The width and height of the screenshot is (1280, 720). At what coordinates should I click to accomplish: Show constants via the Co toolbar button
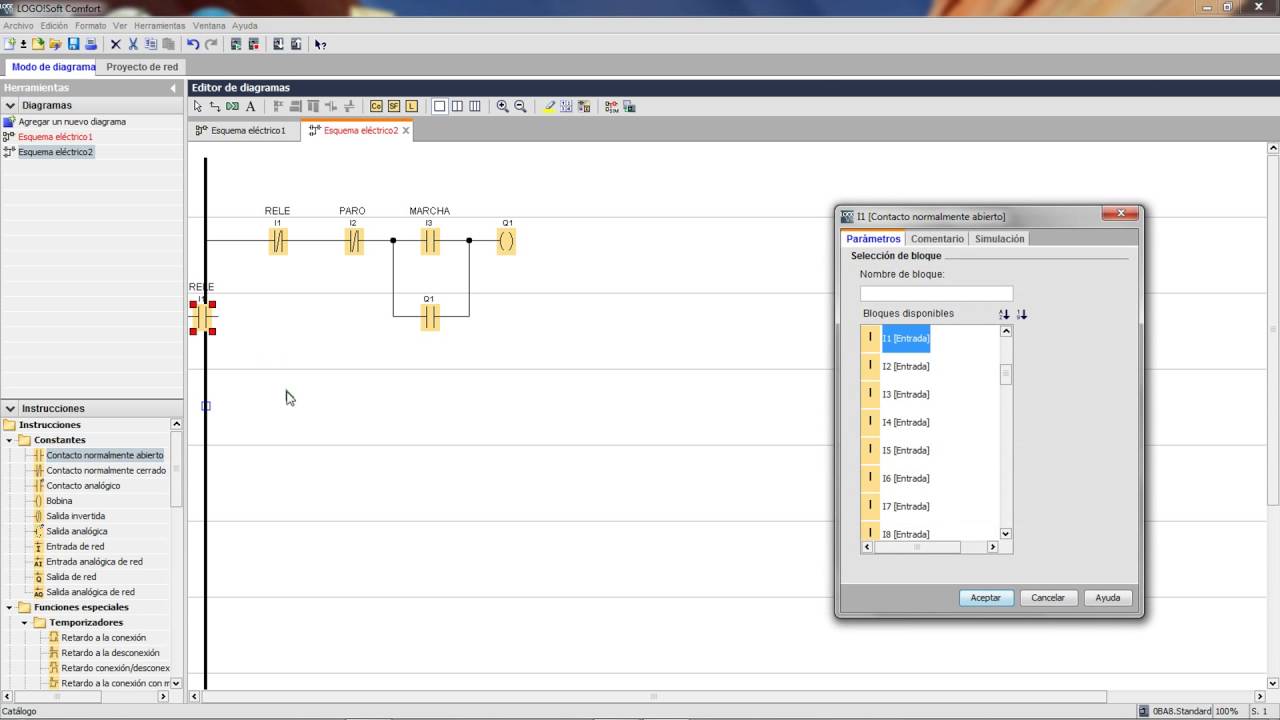click(x=376, y=106)
